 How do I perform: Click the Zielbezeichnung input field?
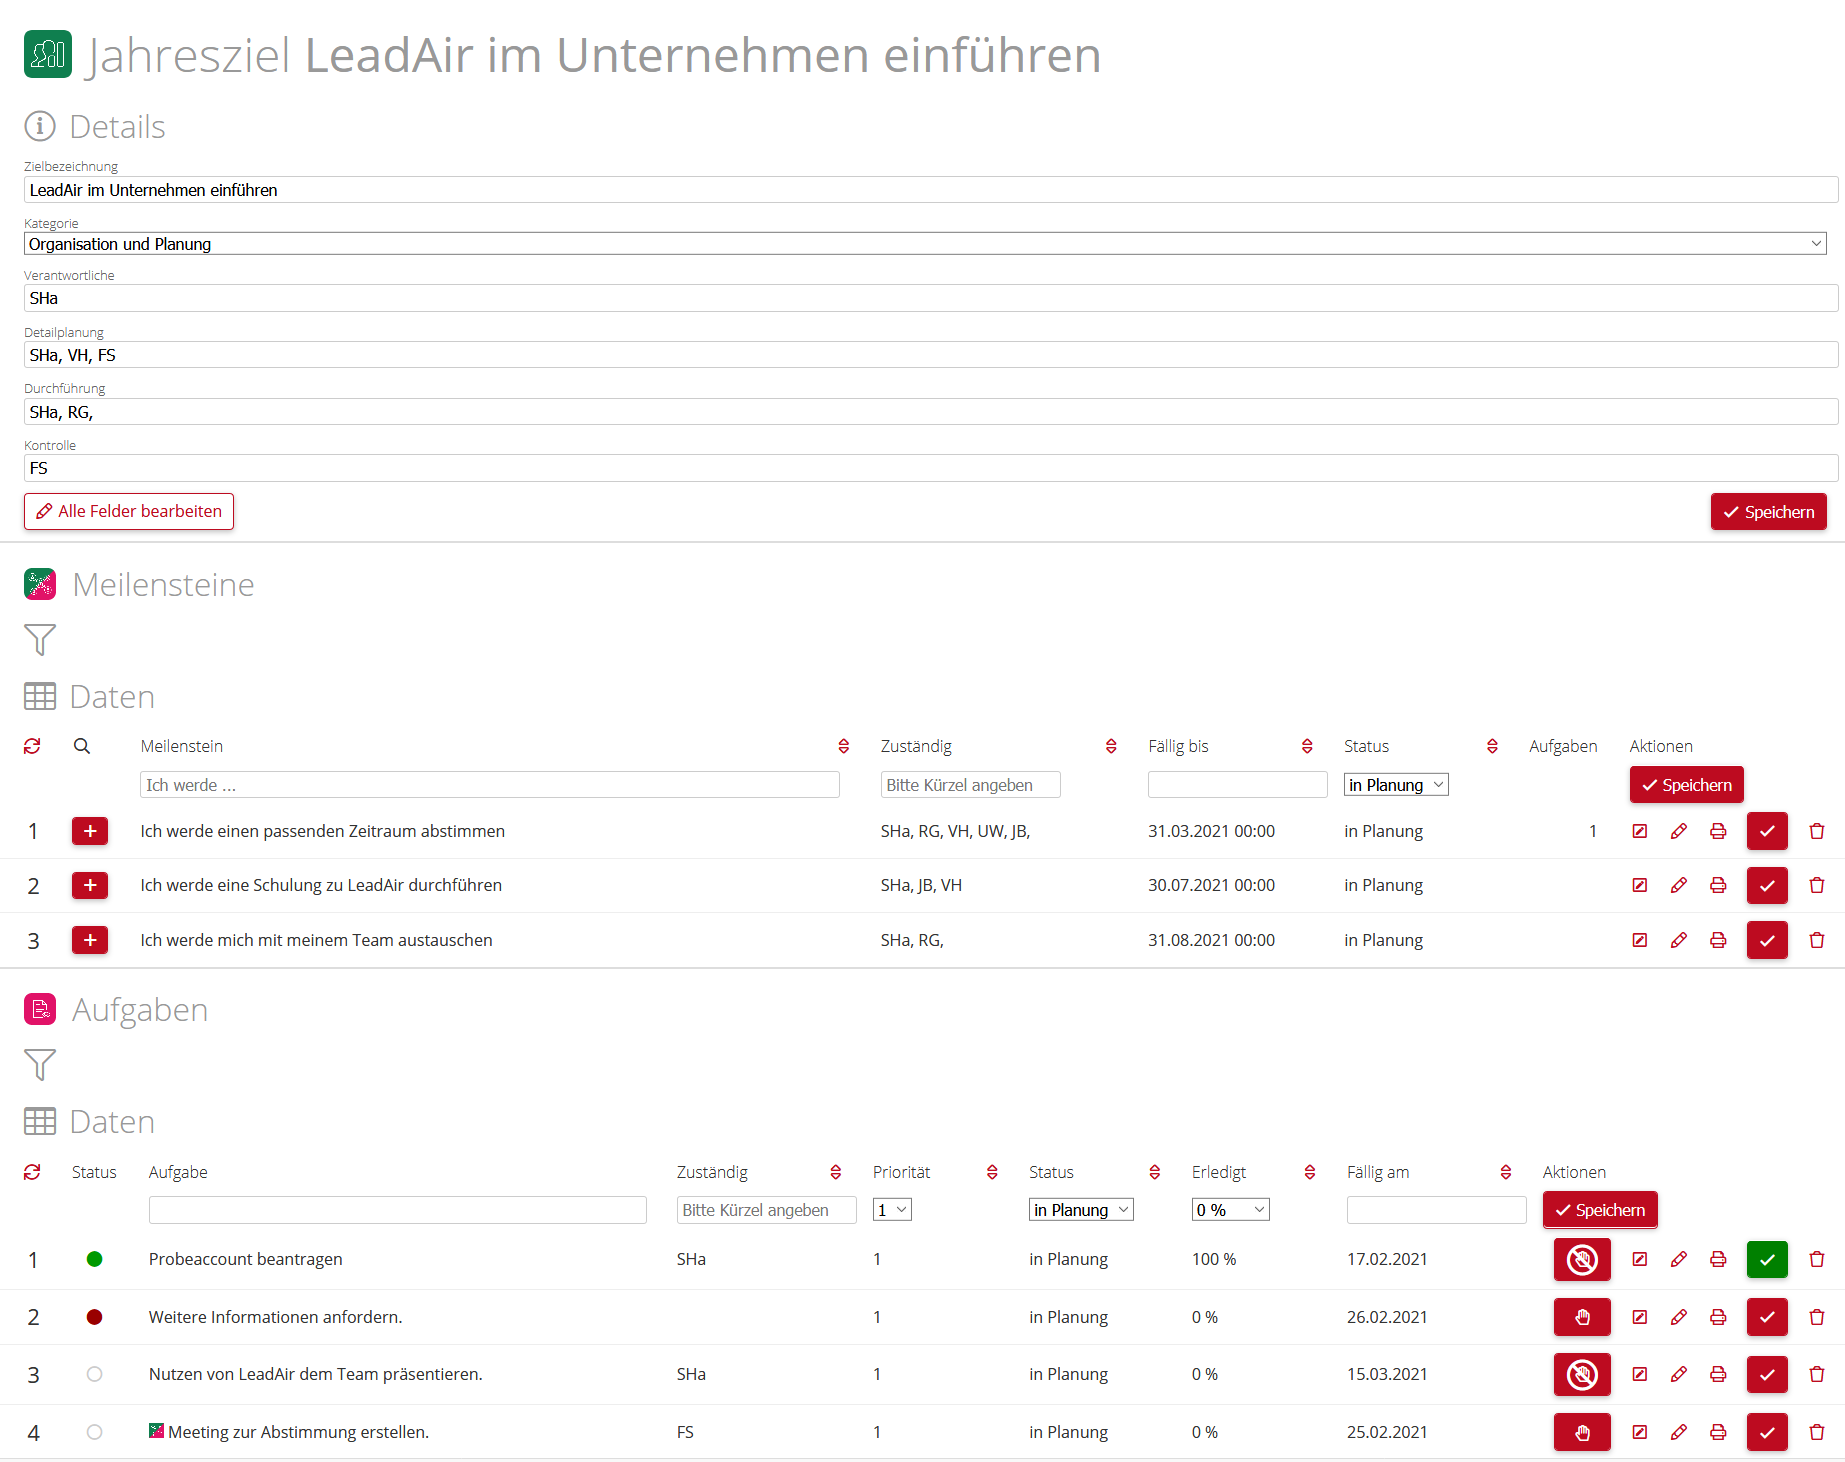(931, 190)
